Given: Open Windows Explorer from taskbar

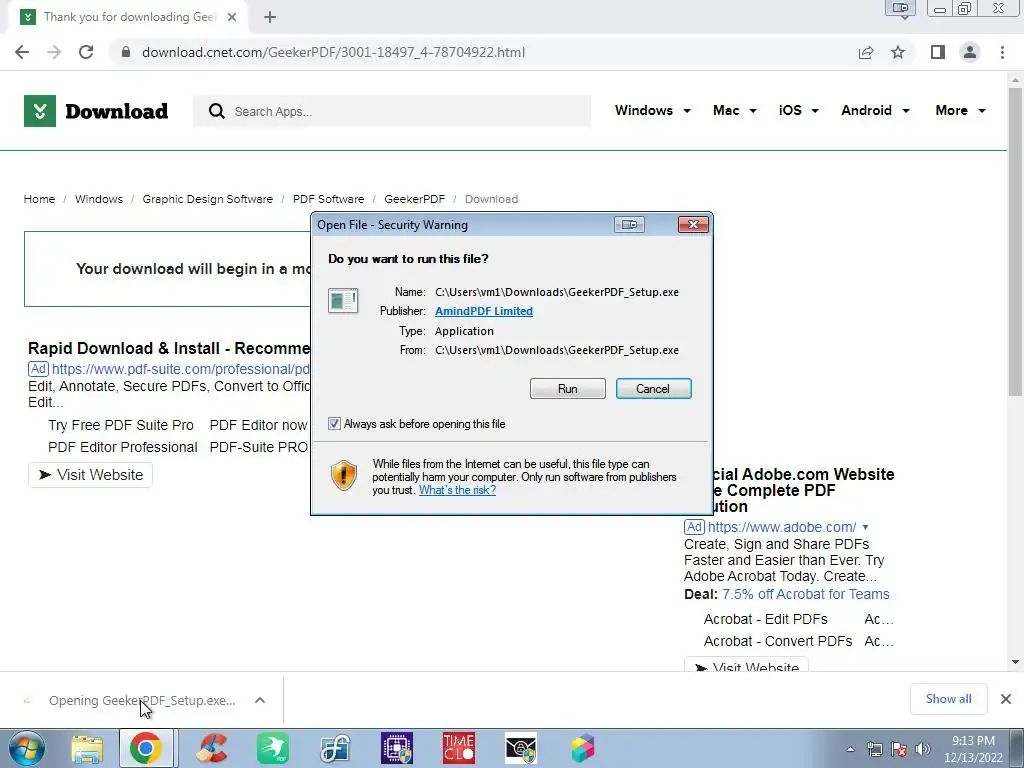Looking at the screenshot, I should [x=87, y=748].
